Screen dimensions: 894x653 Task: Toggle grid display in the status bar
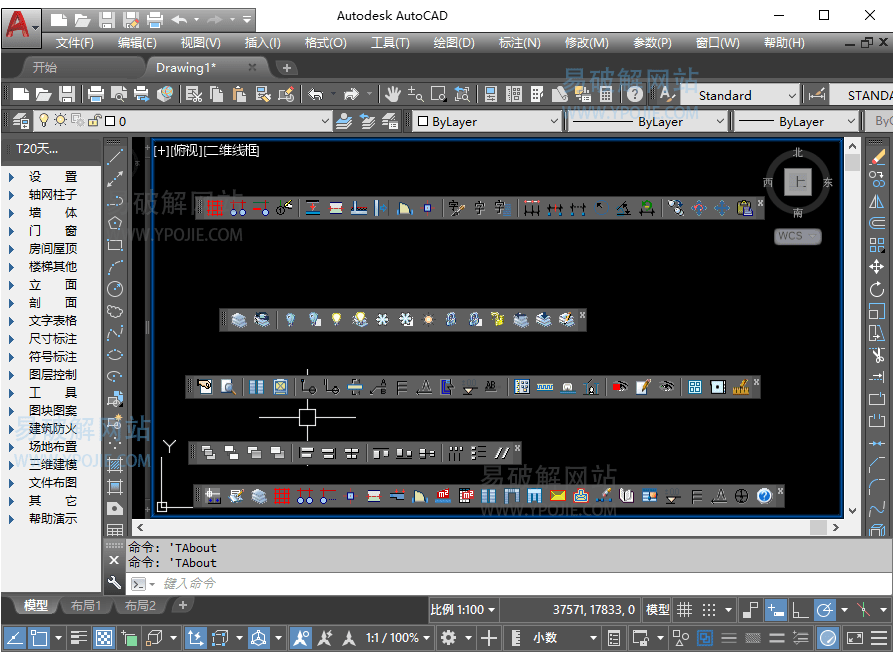(685, 609)
